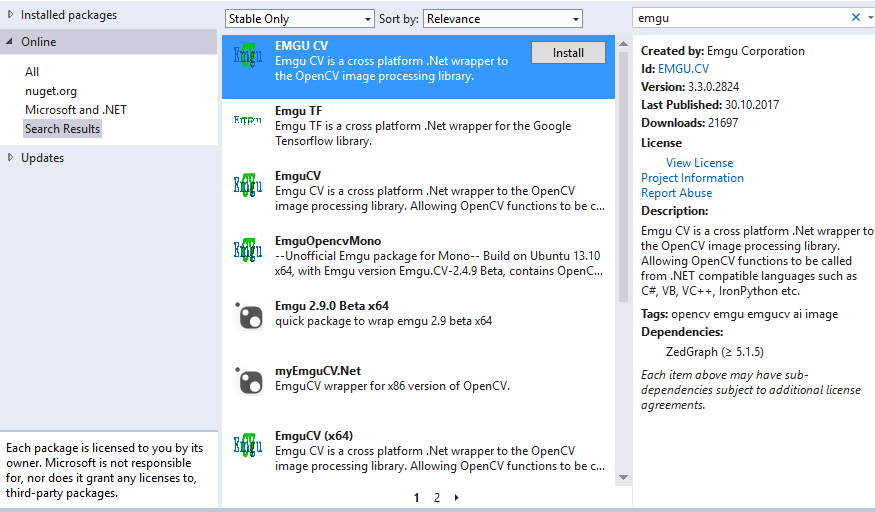Click the Emgu TF package icon
The width and height of the screenshot is (875, 512).
[247, 120]
